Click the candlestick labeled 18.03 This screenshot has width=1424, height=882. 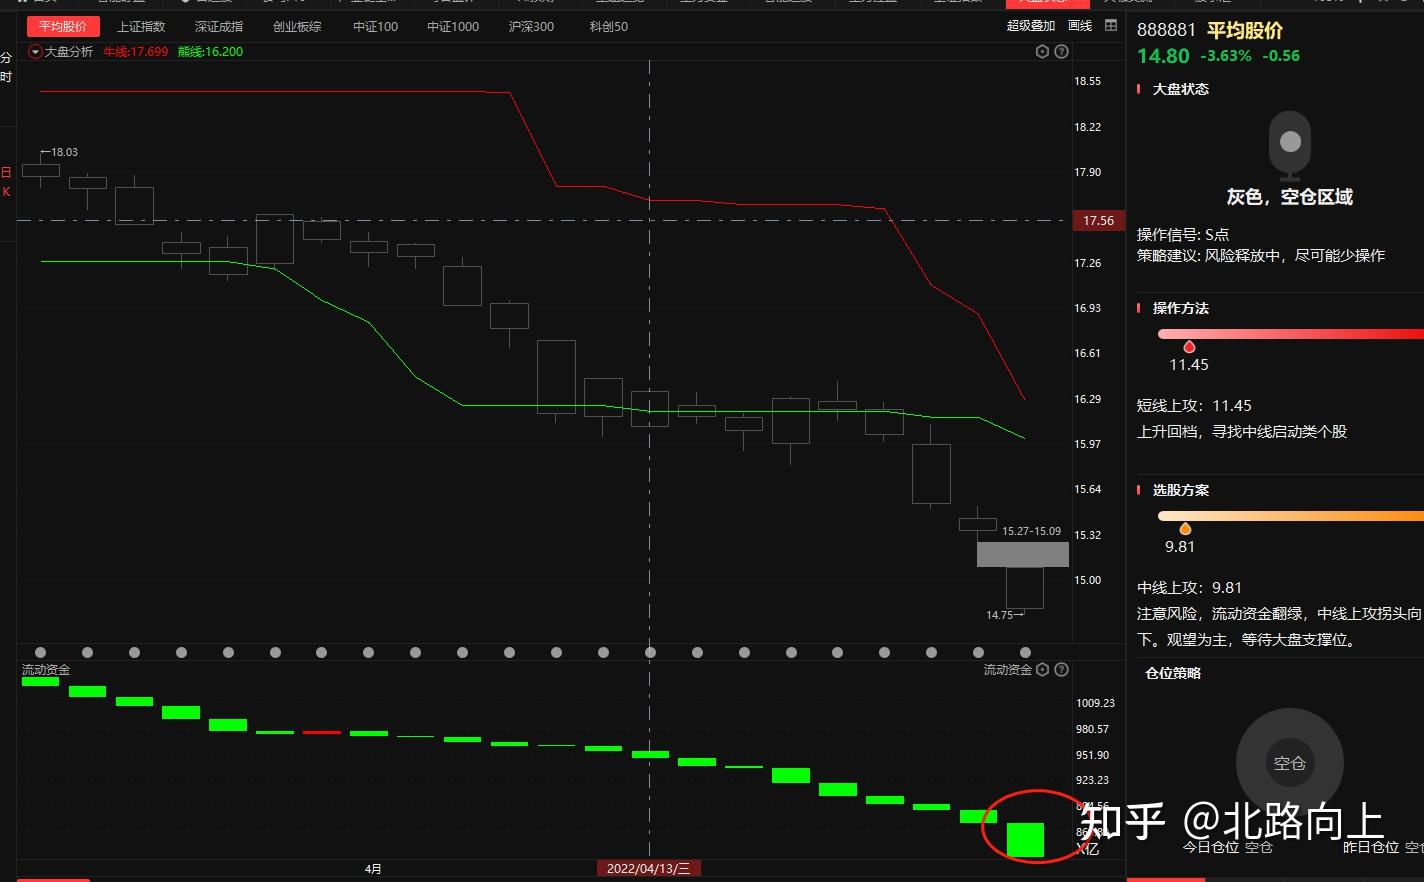[41, 168]
